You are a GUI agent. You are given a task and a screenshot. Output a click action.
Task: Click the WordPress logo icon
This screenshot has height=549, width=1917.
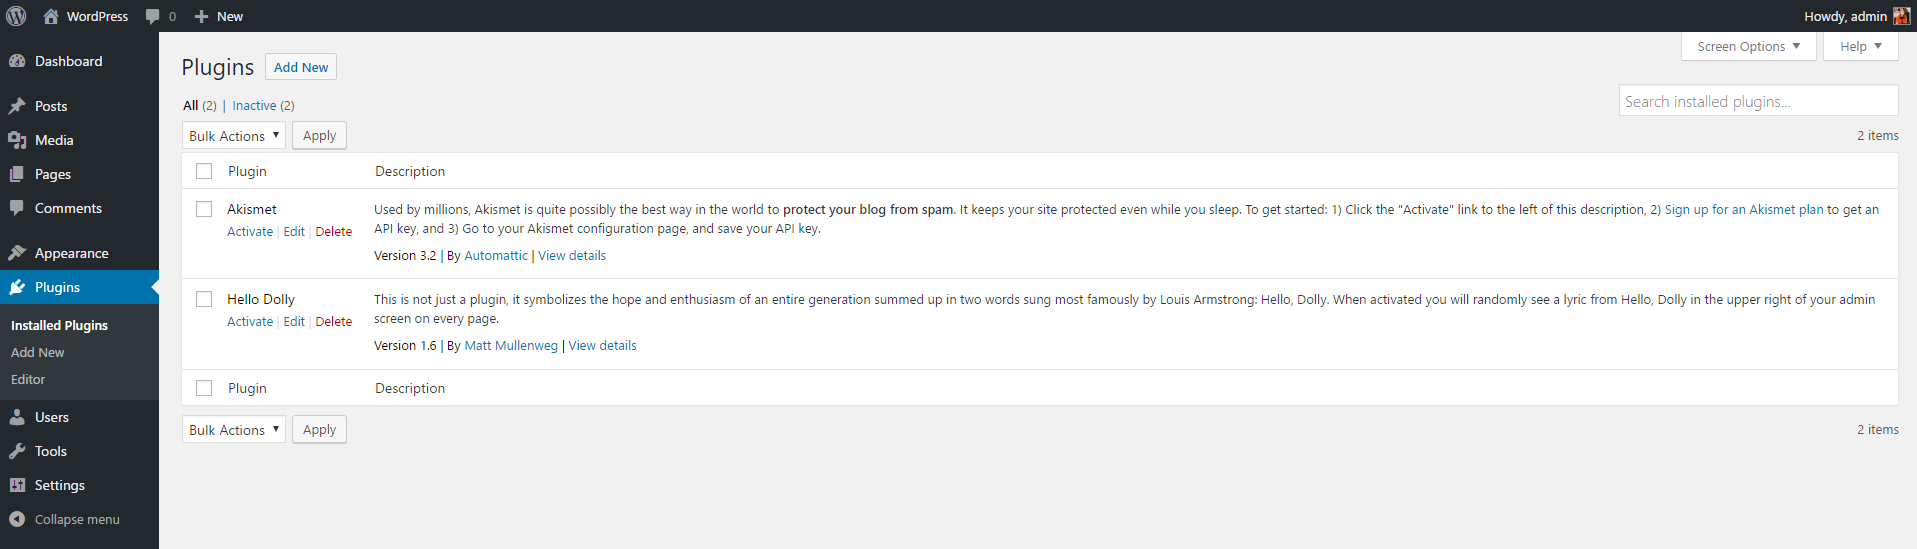tap(16, 16)
